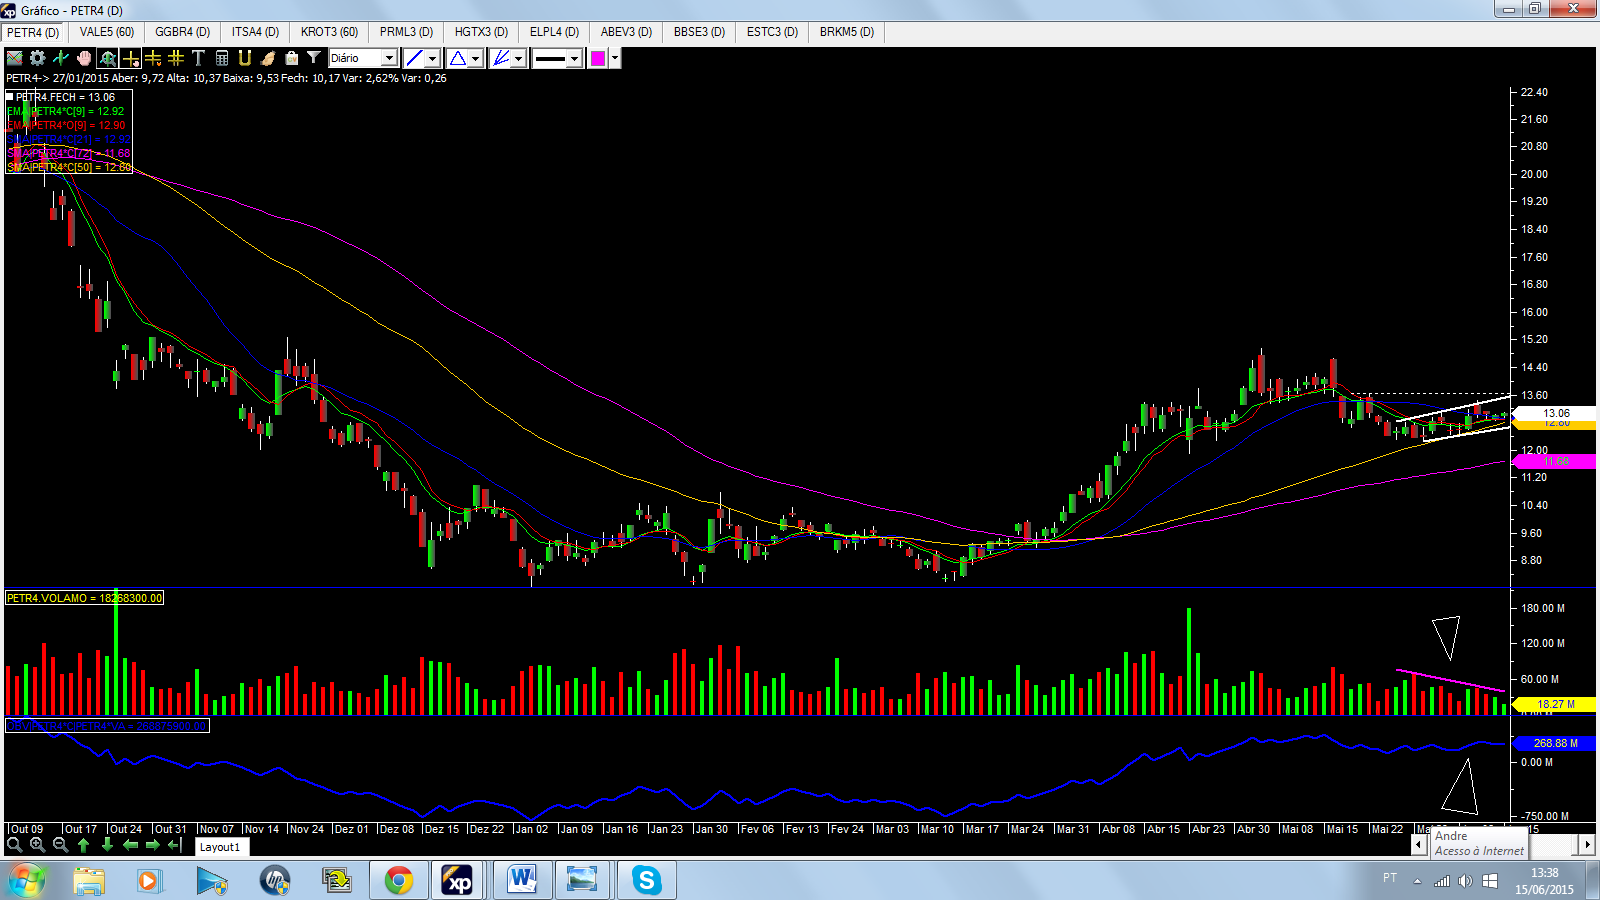Select the hand pan tool
Screen dimensions: 1602x900
[x=84, y=58]
